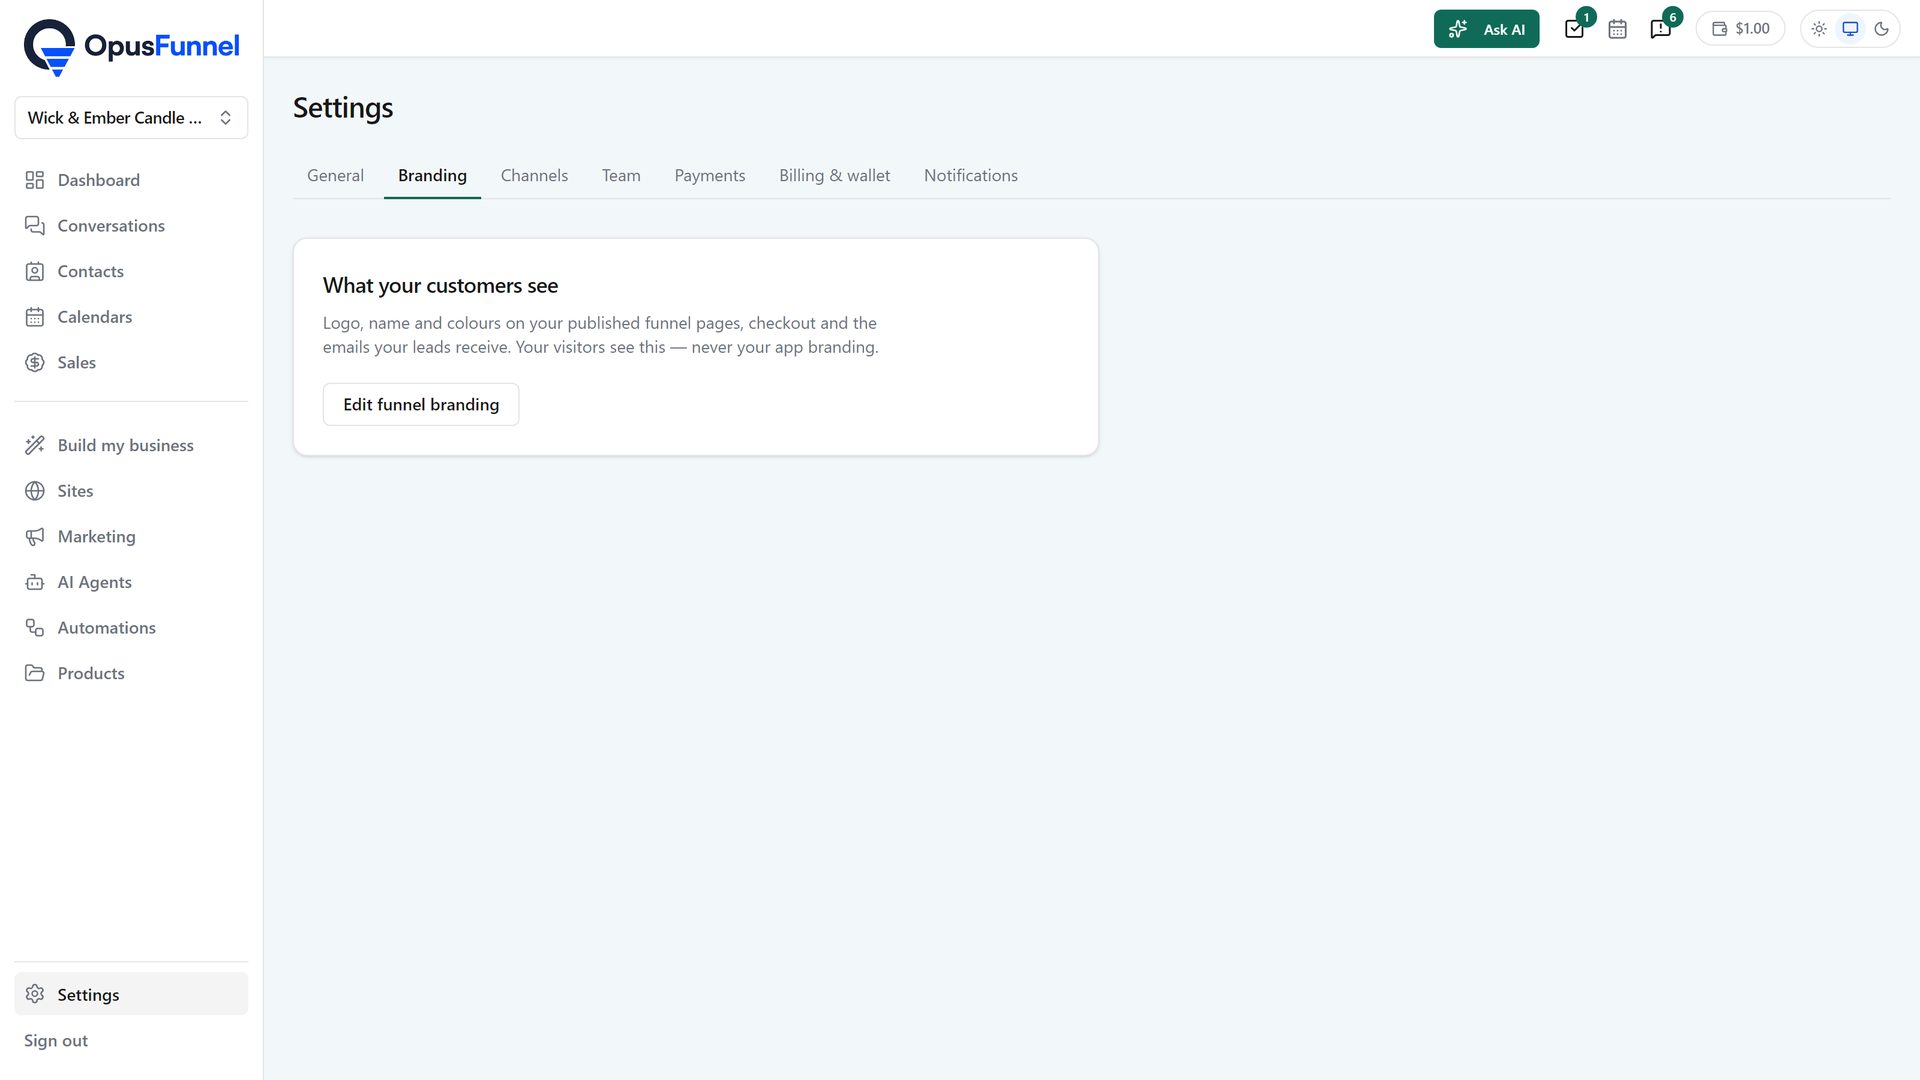
Task: Select system theme monitor icon
Action: pos(1850,29)
